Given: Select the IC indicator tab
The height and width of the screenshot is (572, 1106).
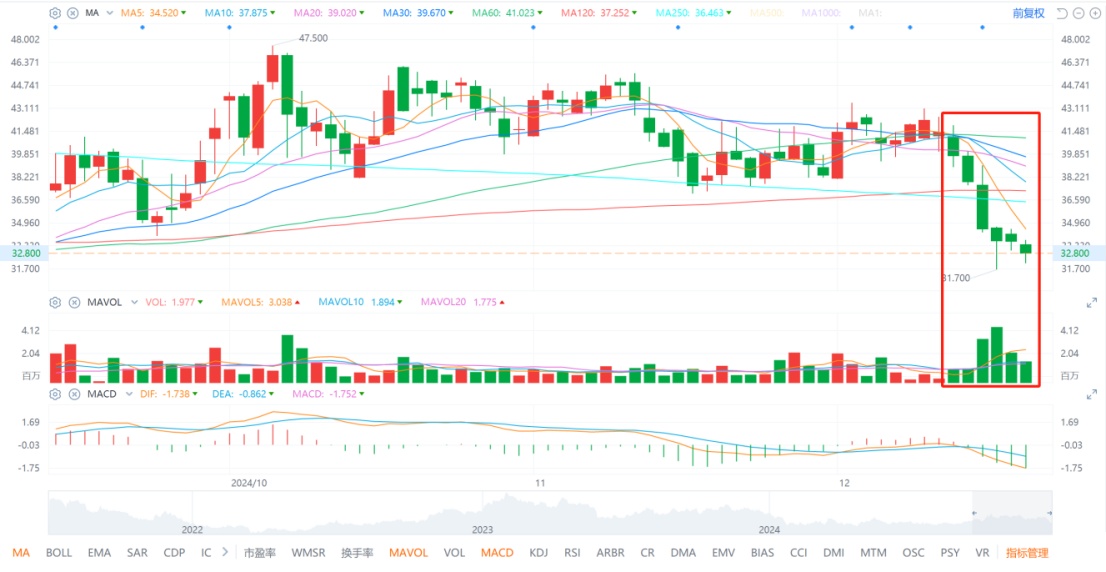Looking at the screenshot, I should coord(206,553).
